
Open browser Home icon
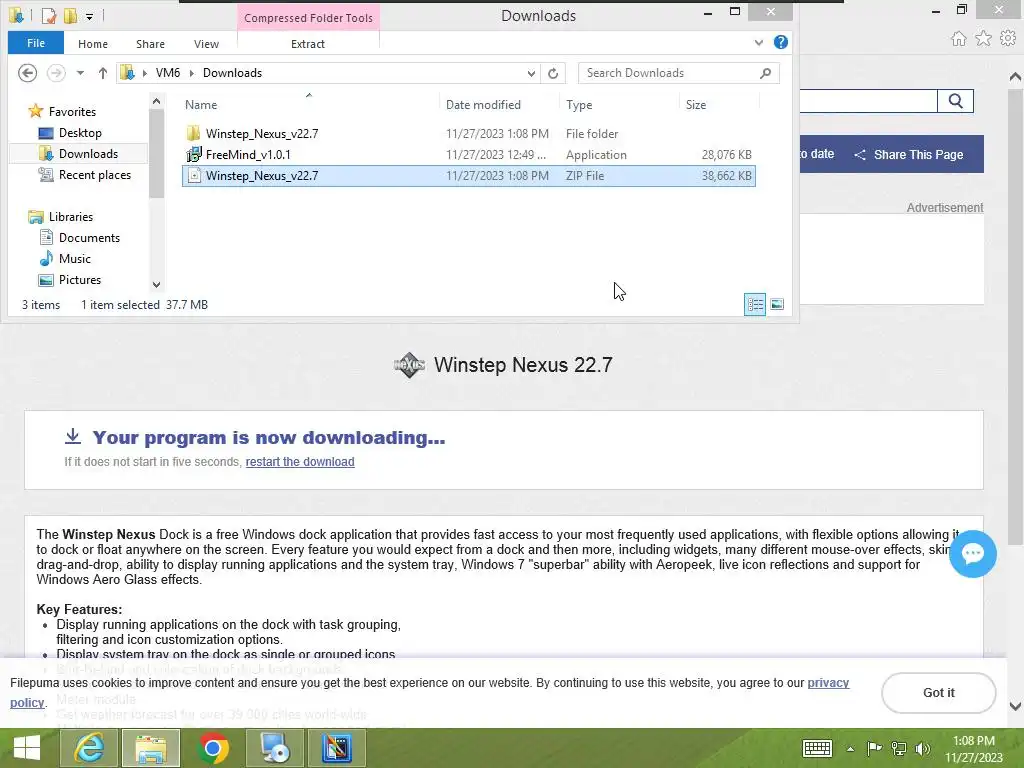(x=958, y=39)
